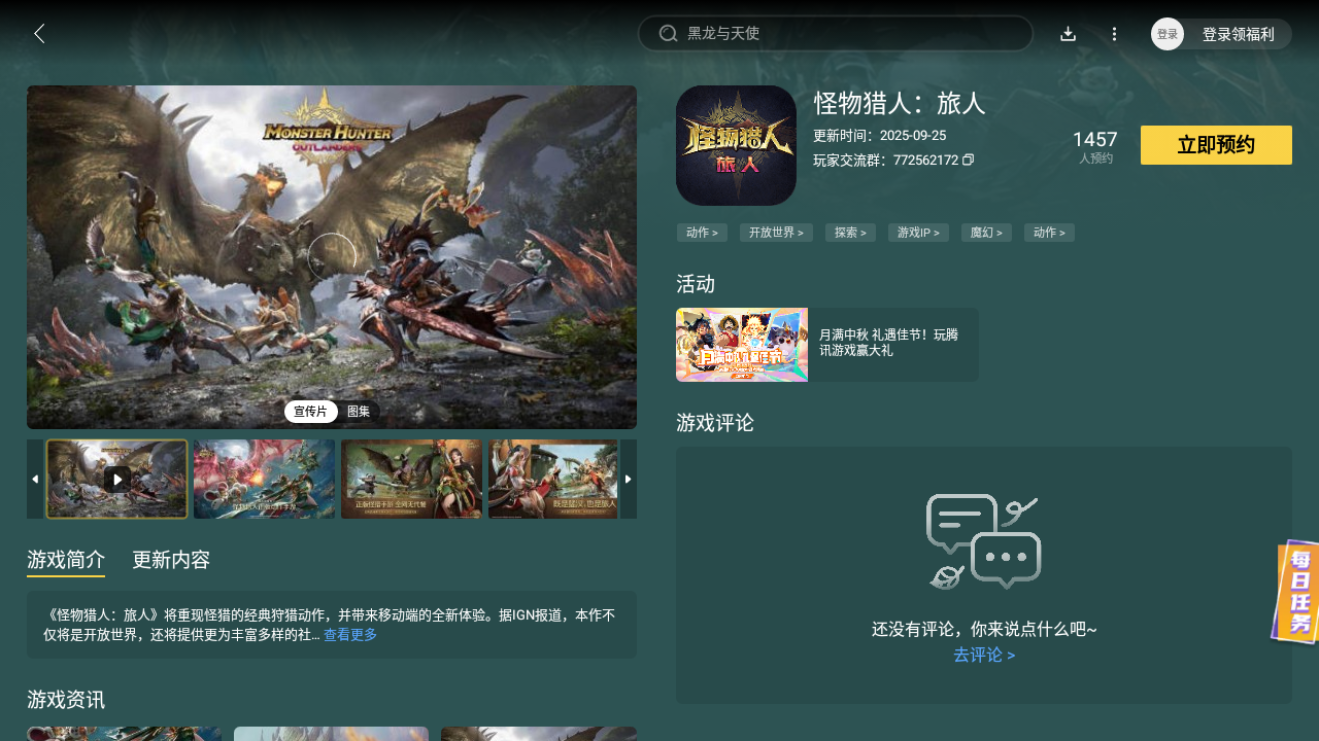Select the second thumbnail with pink dragon

click(264, 479)
